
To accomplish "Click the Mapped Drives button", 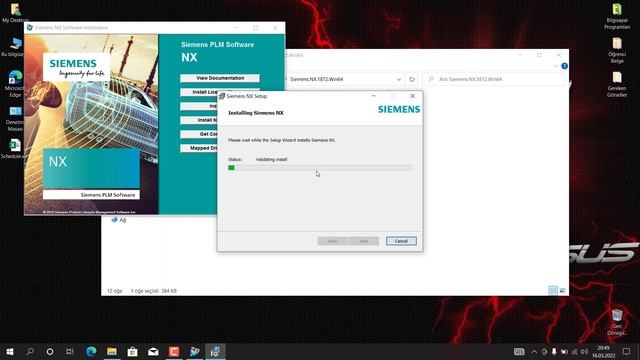I will tap(199, 148).
